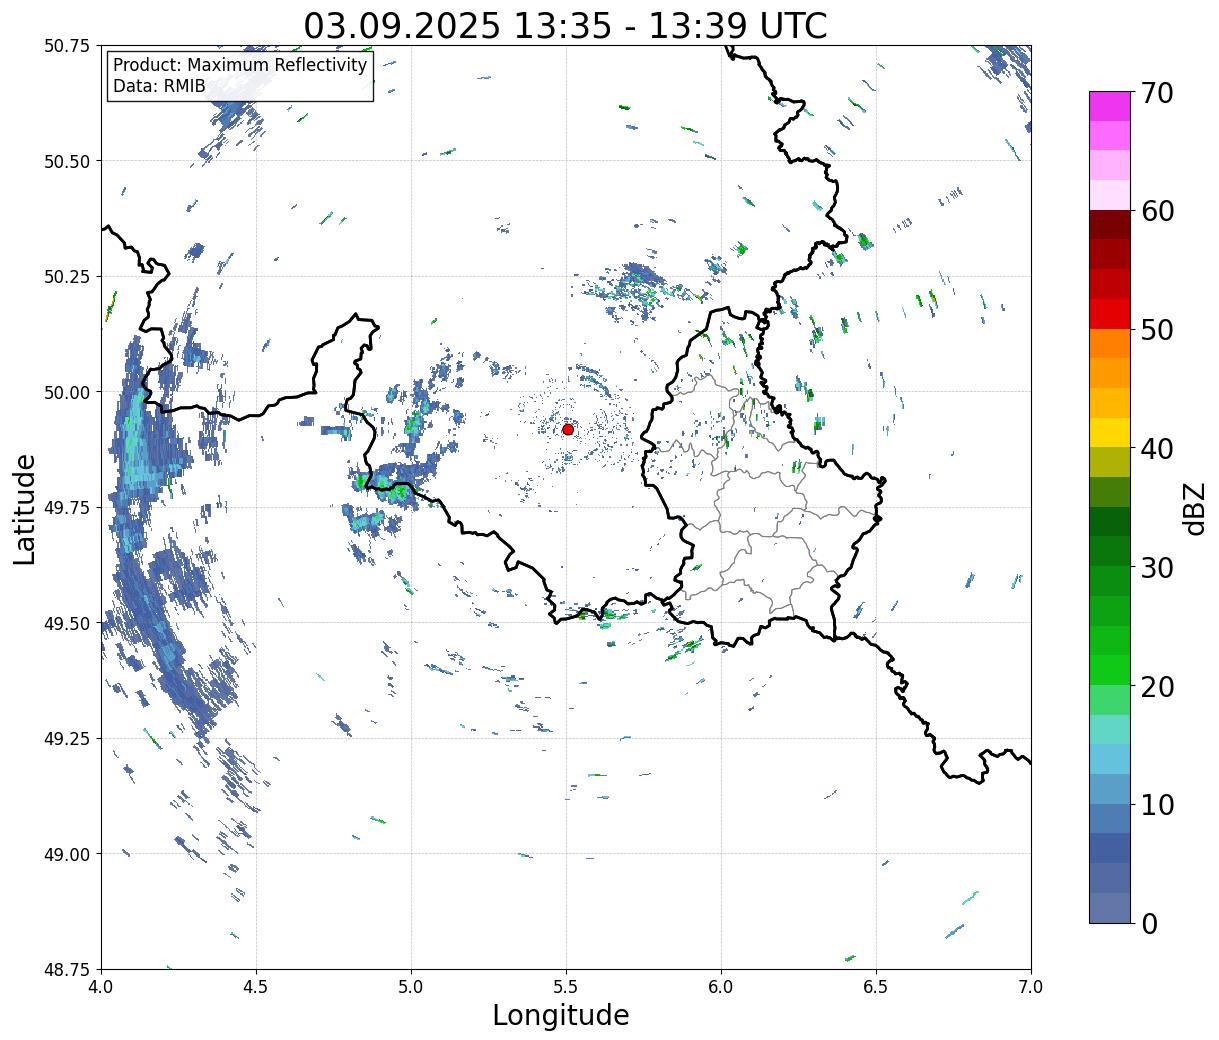Click the longitude tick label 4.0
The image size is (1219, 1040).
click(101, 986)
